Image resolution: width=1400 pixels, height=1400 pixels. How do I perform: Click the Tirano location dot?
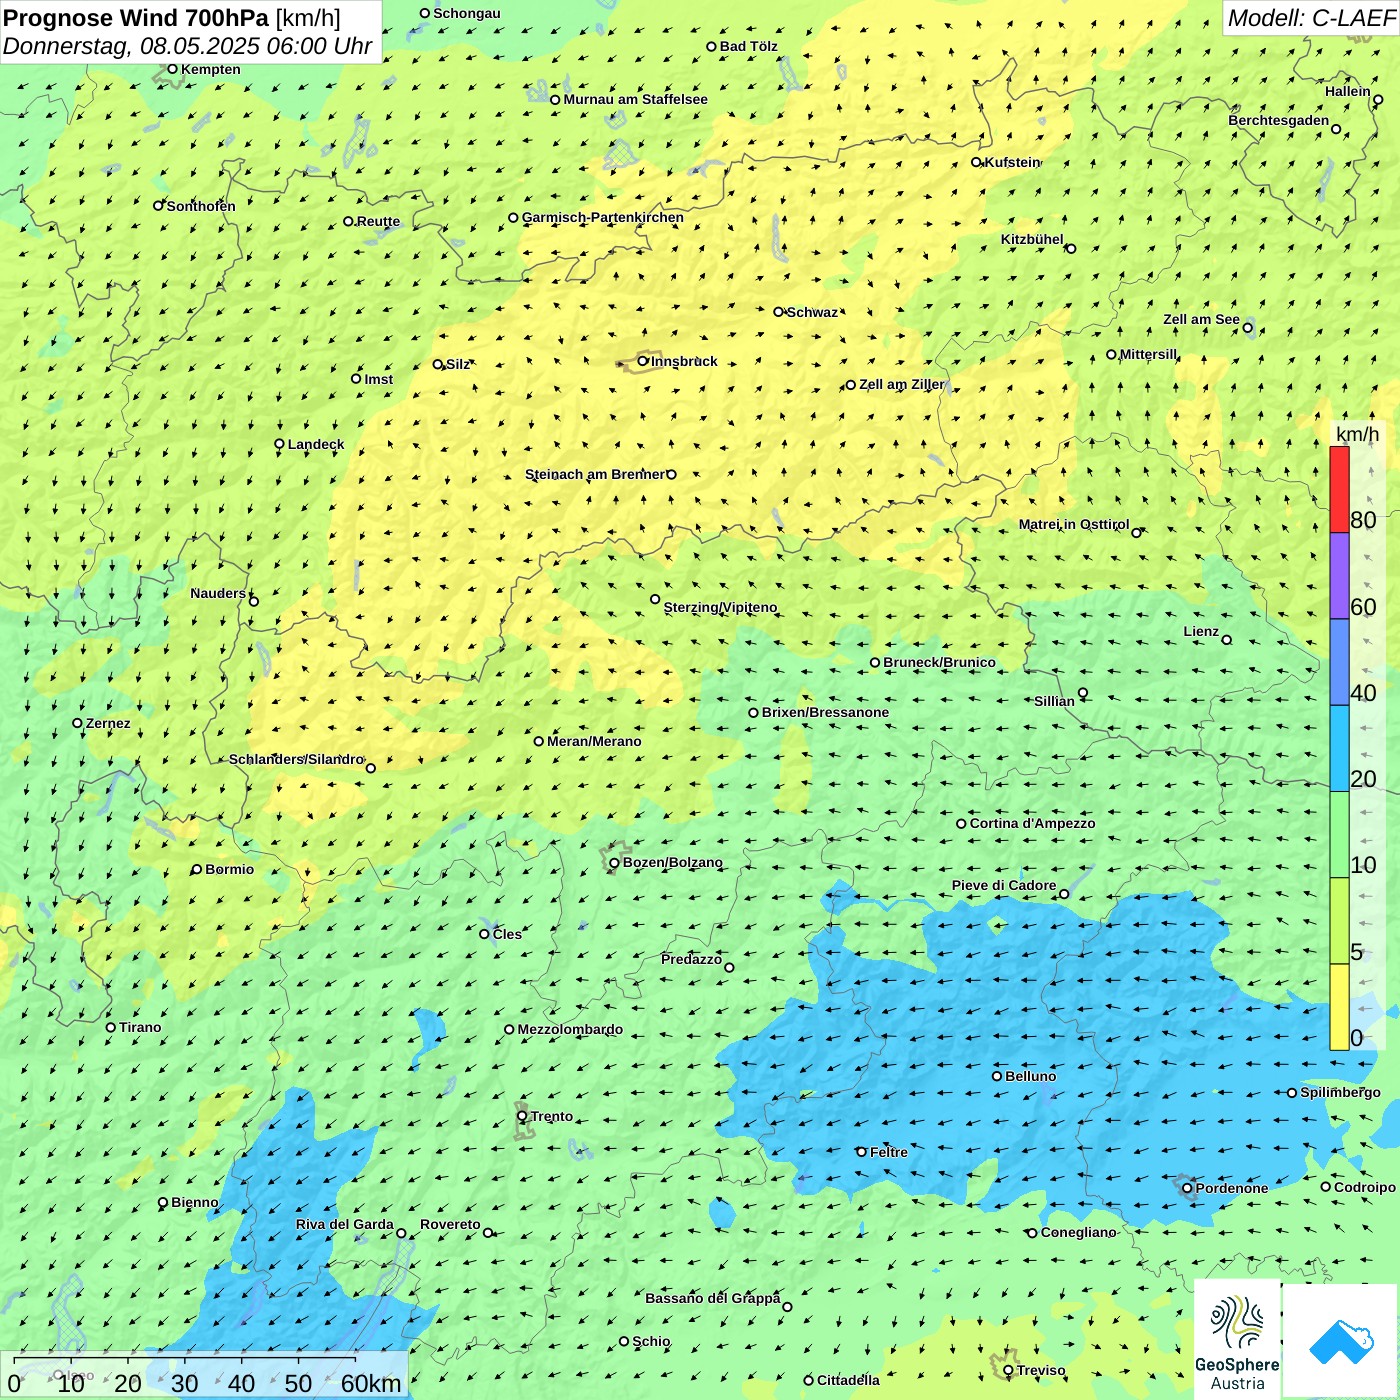tap(111, 1027)
